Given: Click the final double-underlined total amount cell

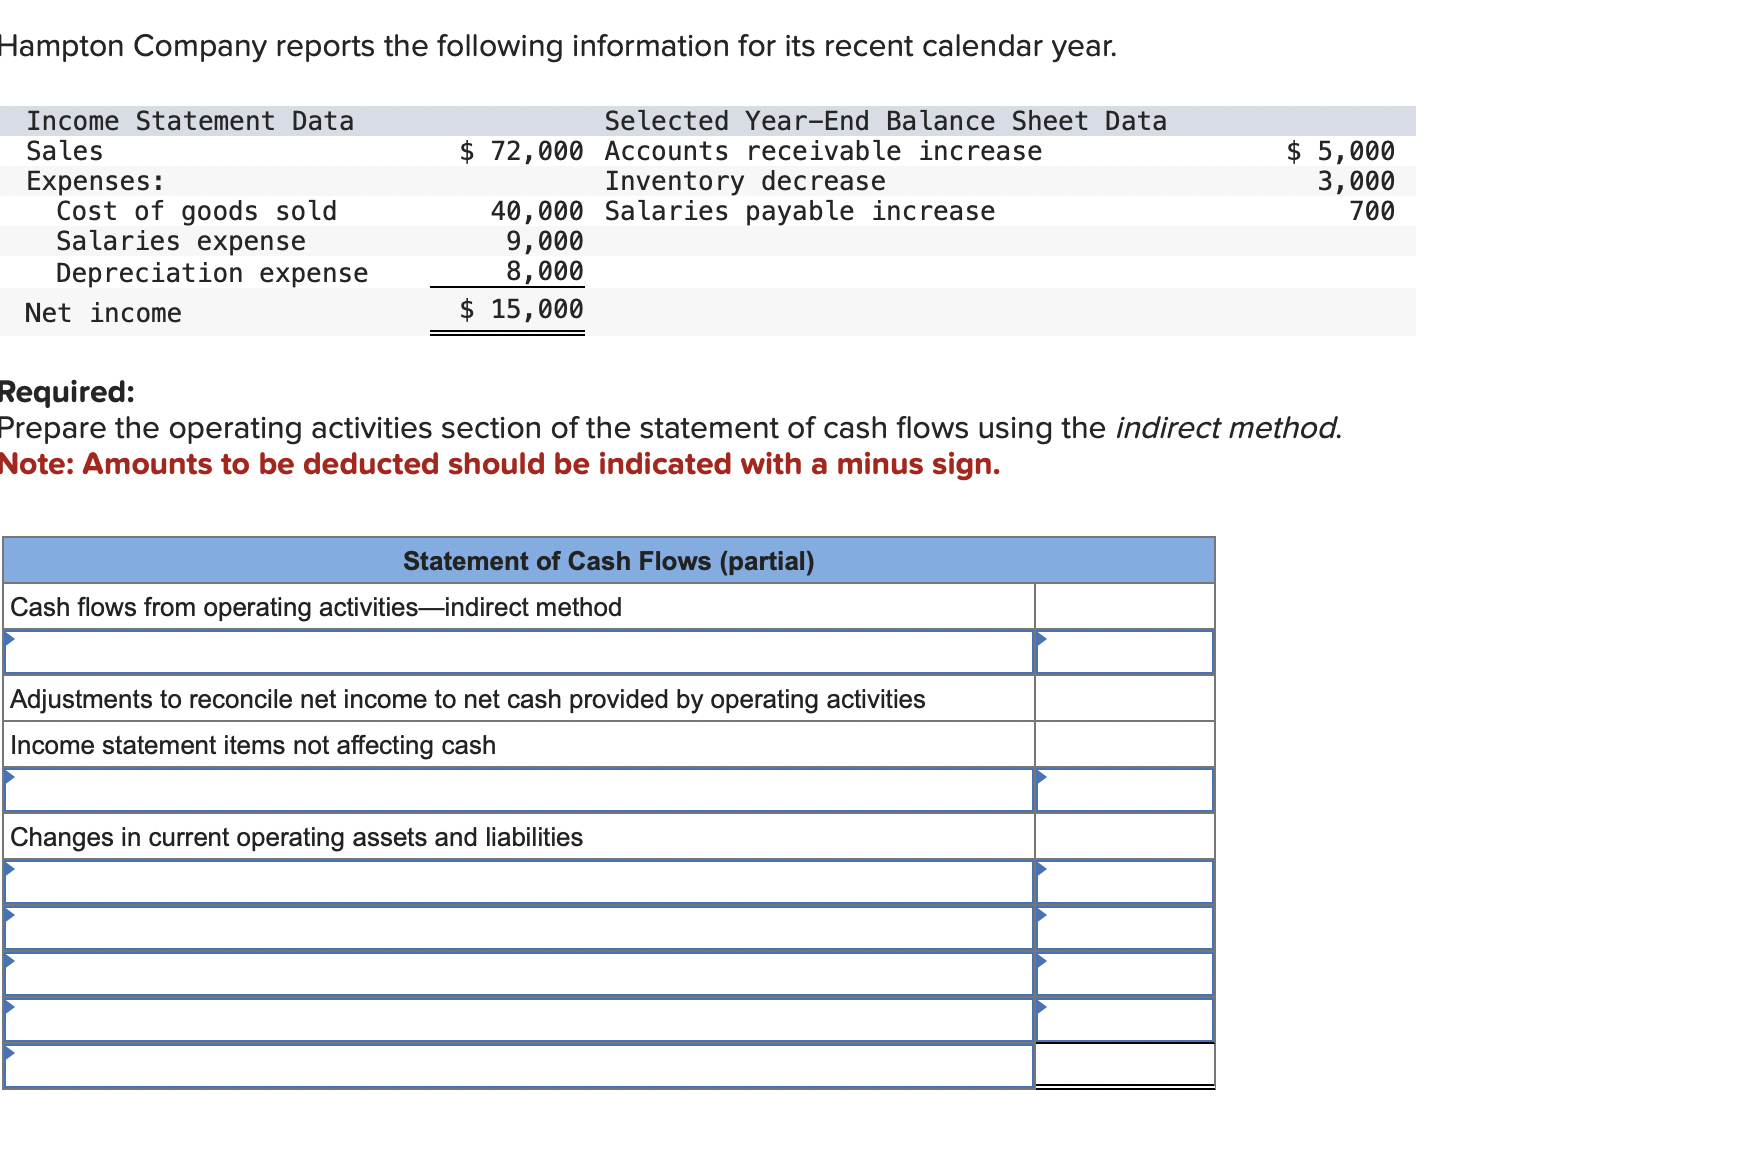Looking at the screenshot, I should pyautogui.click(x=1125, y=1064).
